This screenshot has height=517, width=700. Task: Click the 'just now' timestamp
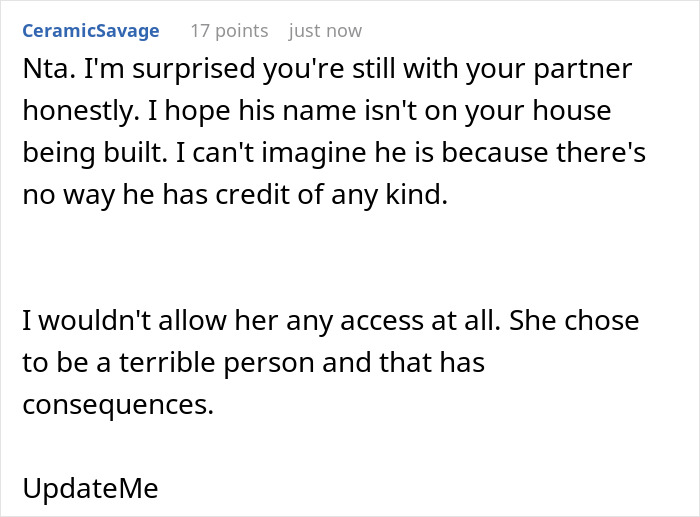(325, 31)
